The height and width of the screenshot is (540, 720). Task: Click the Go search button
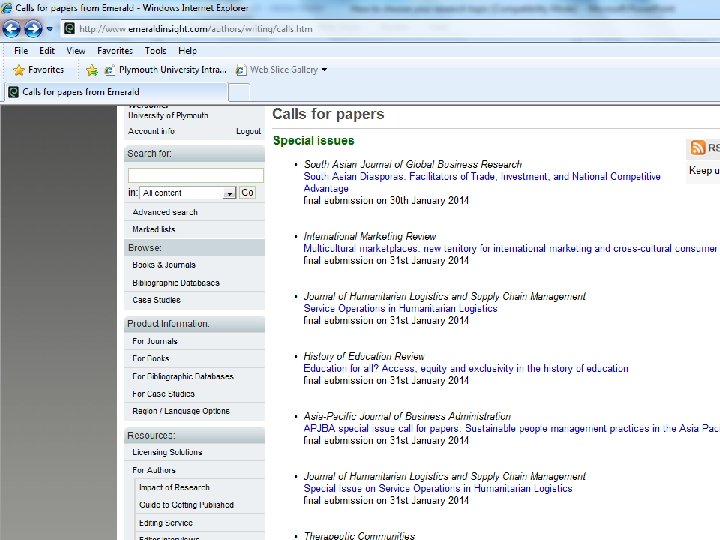248,193
